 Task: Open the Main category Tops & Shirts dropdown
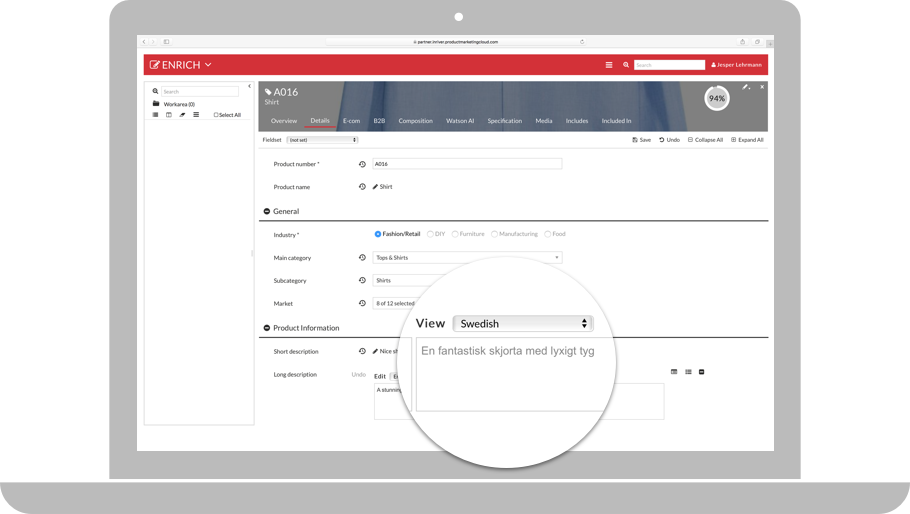point(467,258)
